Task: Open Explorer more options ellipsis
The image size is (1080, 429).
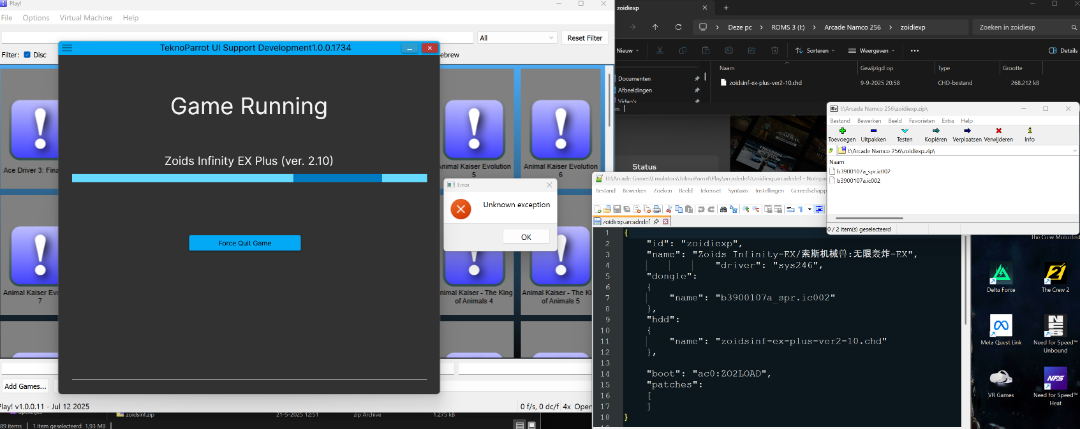Action: [915, 51]
